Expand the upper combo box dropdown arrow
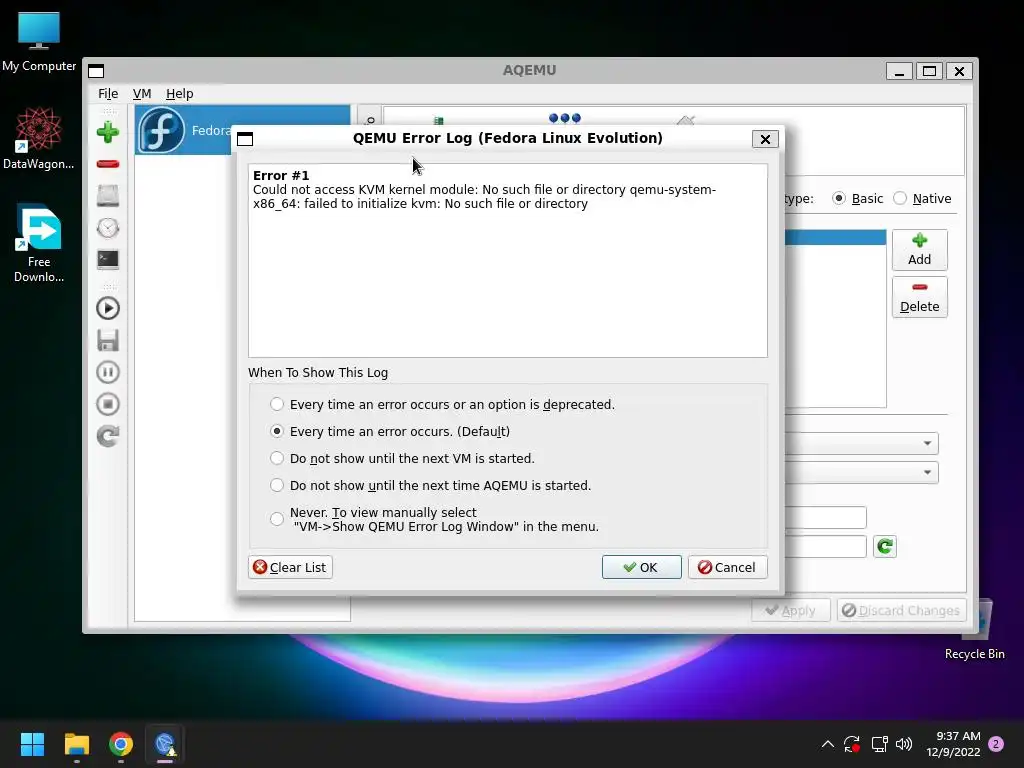The height and width of the screenshot is (768, 1024). click(x=927, y=443)
